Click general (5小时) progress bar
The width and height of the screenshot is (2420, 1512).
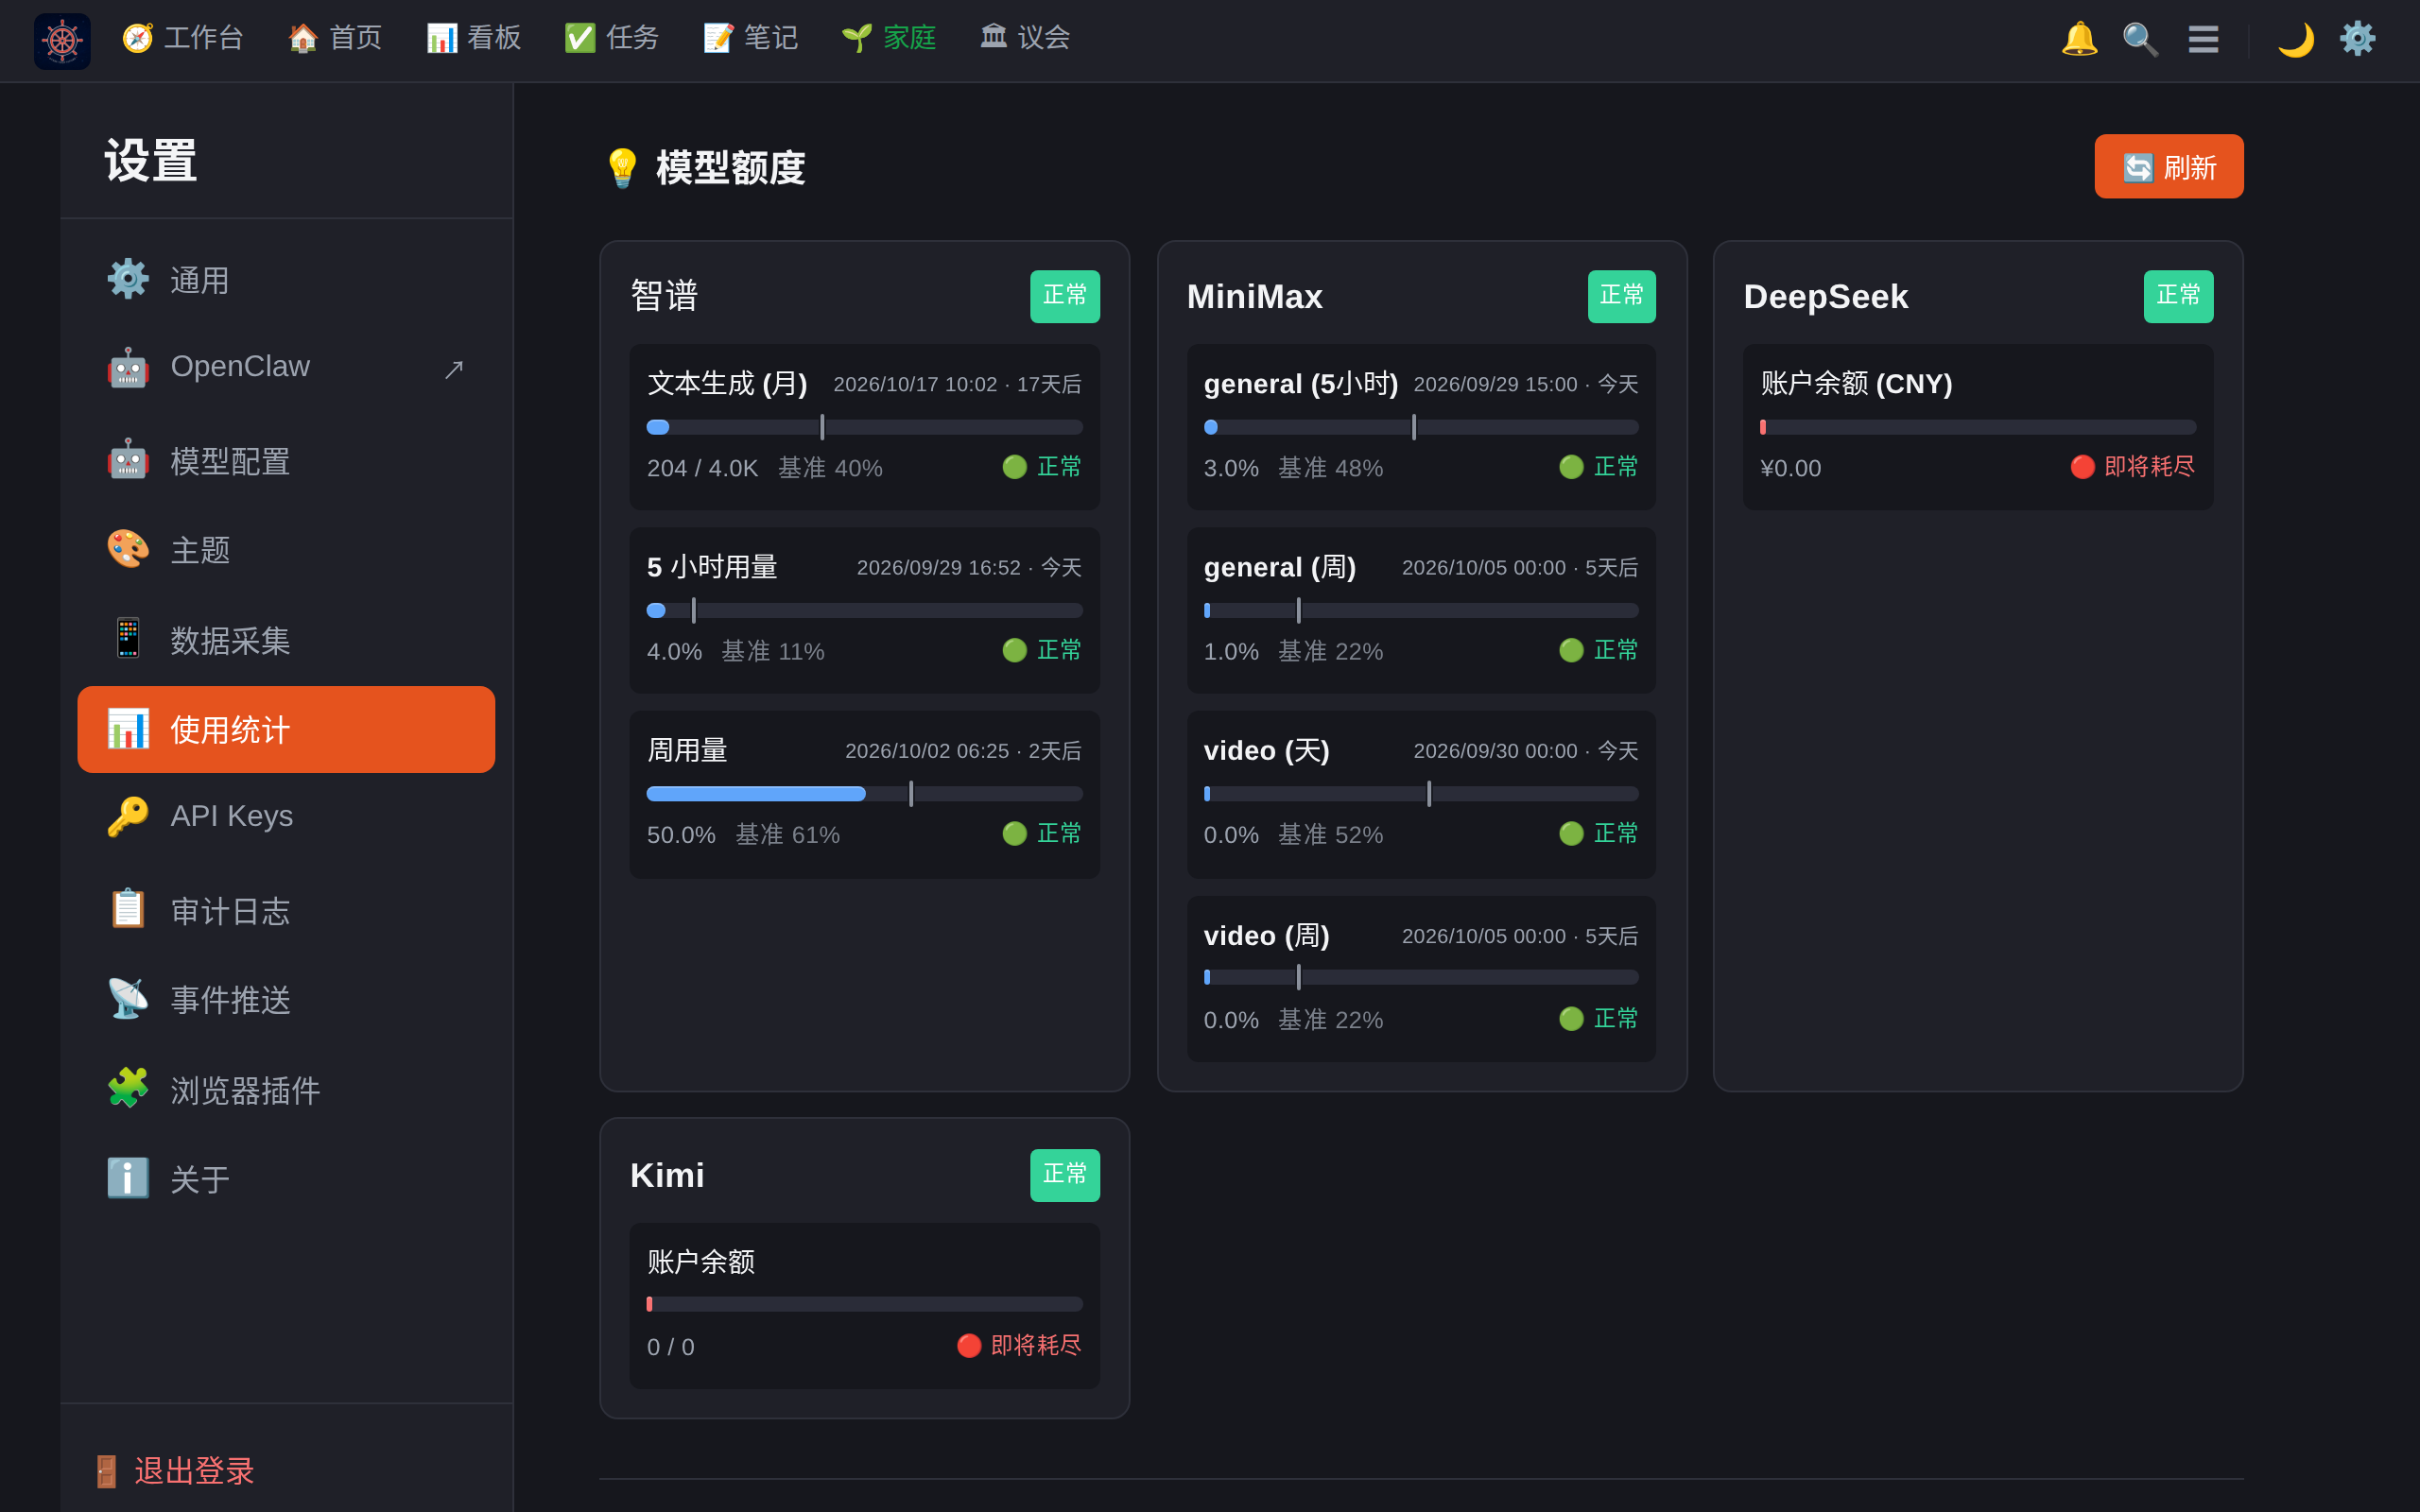pos(1421,427)
